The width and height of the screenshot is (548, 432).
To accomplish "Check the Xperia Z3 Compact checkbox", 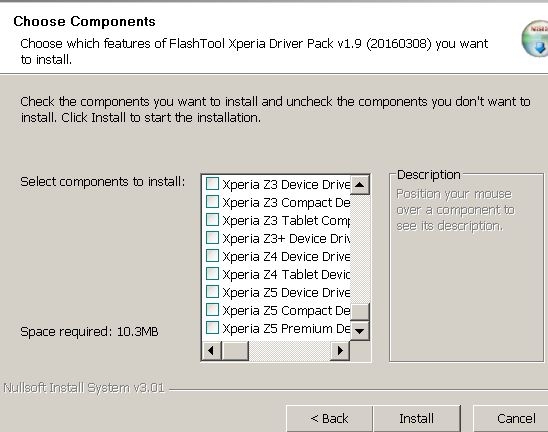I will click(x=212, y=202).
